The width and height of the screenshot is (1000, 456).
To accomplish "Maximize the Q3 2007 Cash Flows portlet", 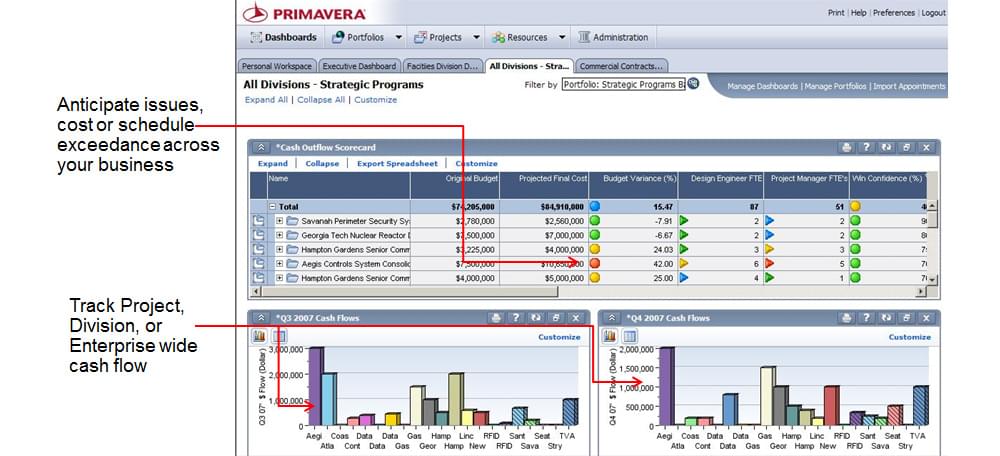I will [555, 318].
